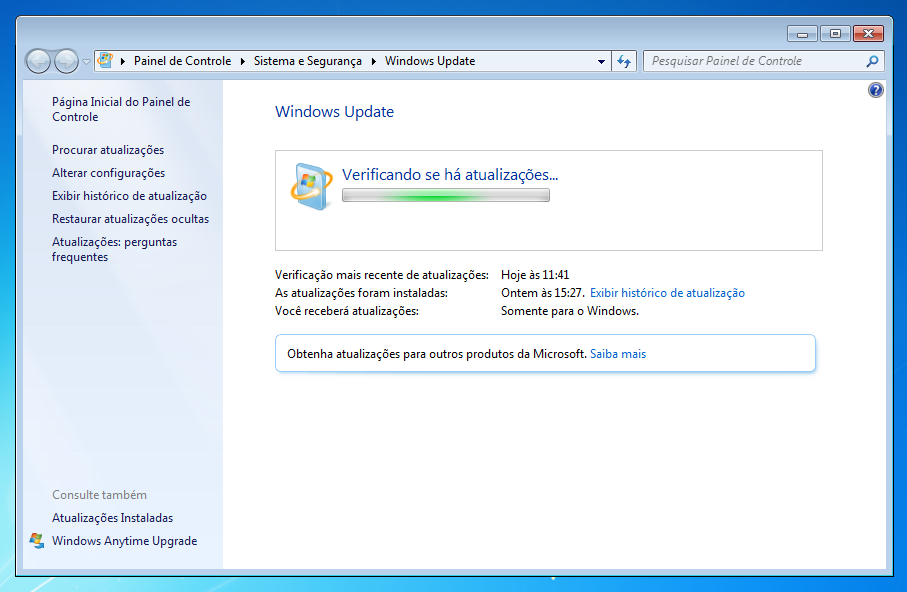Open Windows Anytime Upgrade link

click(x=124, y=541)
